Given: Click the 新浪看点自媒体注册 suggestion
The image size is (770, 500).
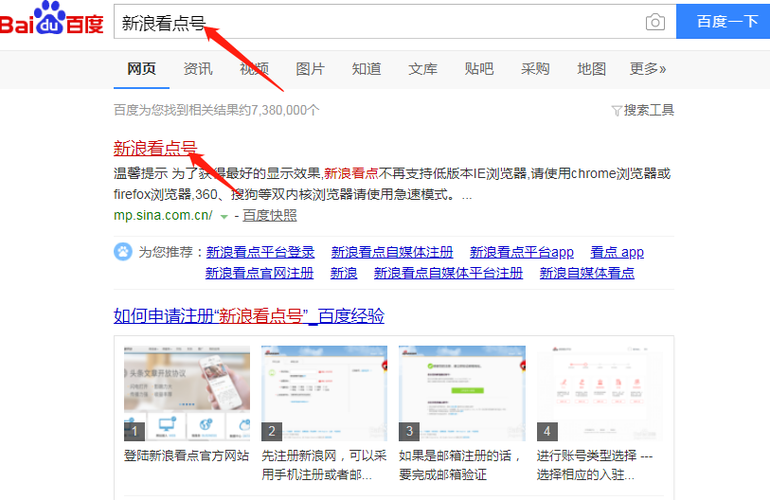Looking at the screenshot, I should pyautogui.click(x=392, y=252).
